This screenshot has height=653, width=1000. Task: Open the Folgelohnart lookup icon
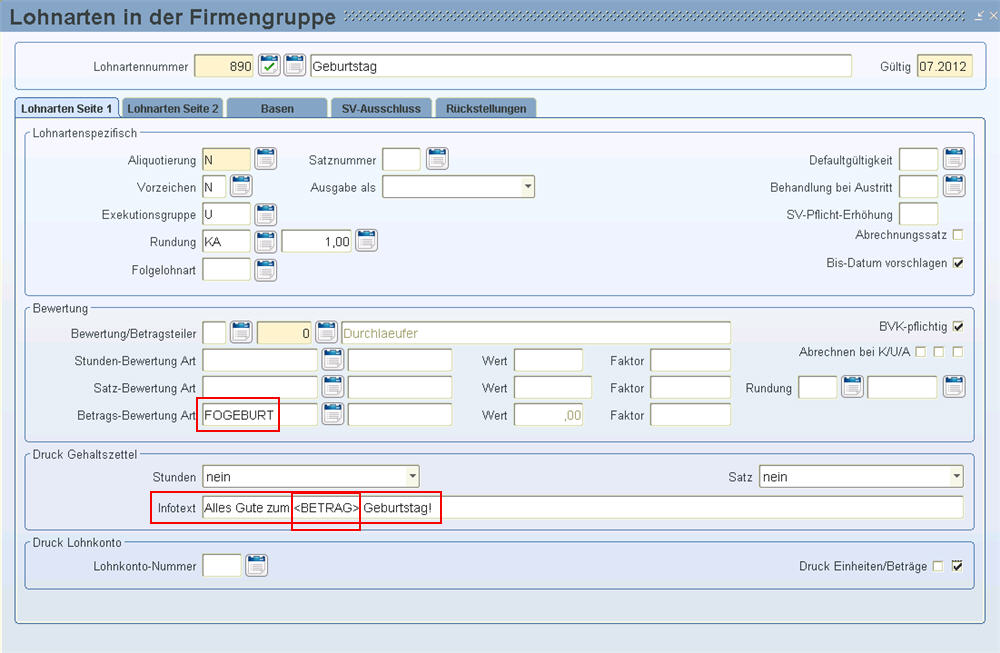265,269
